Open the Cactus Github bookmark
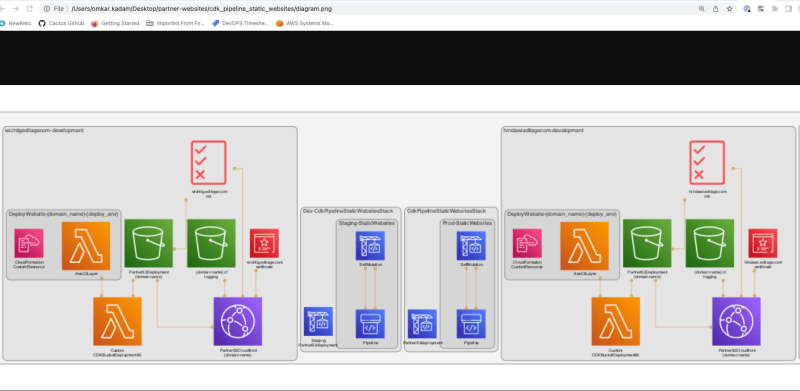800x391 pixels. [61, 23]
